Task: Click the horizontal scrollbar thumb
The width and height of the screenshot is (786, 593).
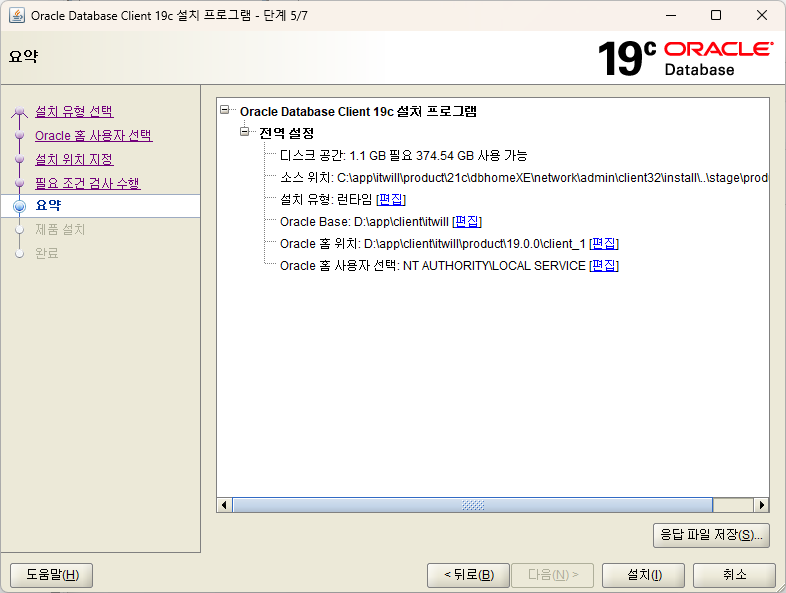Action: click(x=473, y=505)
